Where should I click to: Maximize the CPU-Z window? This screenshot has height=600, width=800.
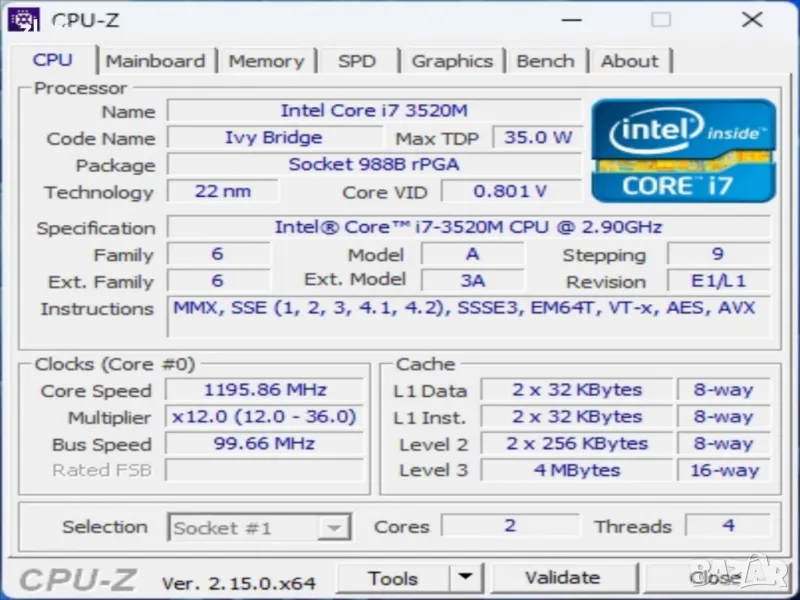[661, 20]
